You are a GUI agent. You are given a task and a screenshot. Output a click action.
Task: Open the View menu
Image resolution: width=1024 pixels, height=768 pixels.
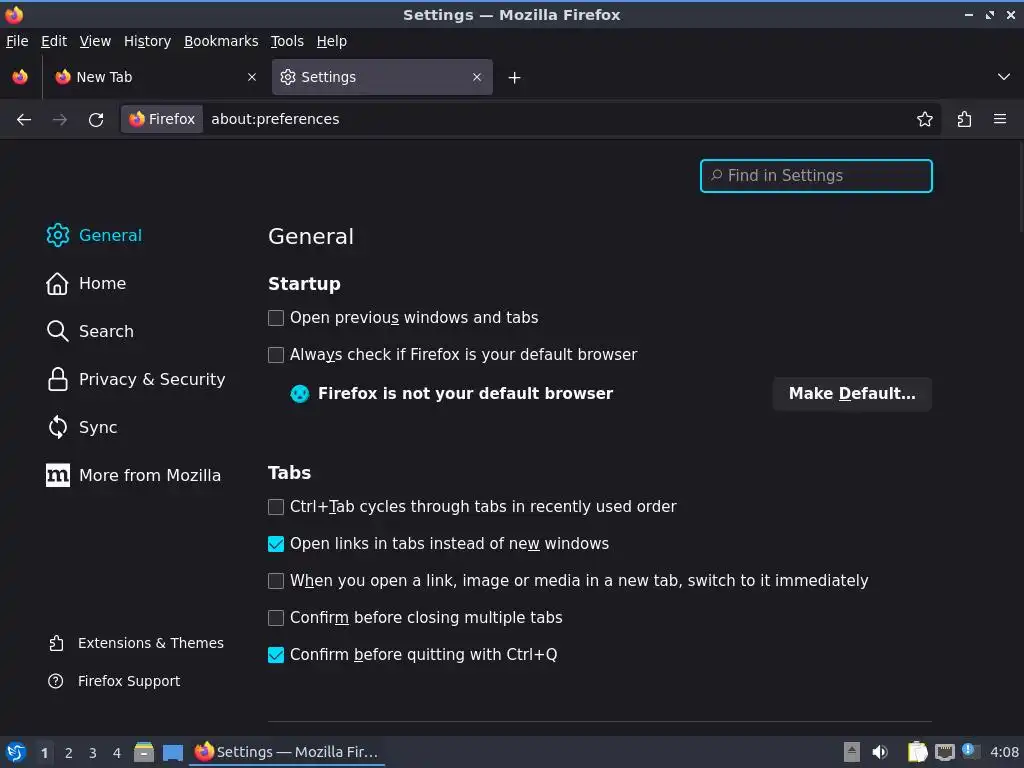click(x=95, y=41)
